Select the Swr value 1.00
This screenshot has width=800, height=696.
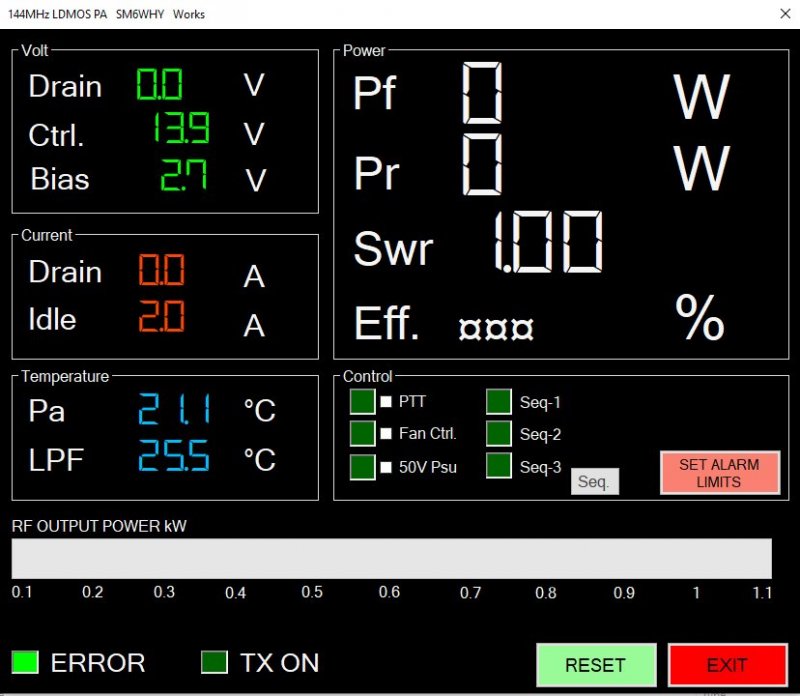click(548, 241)
